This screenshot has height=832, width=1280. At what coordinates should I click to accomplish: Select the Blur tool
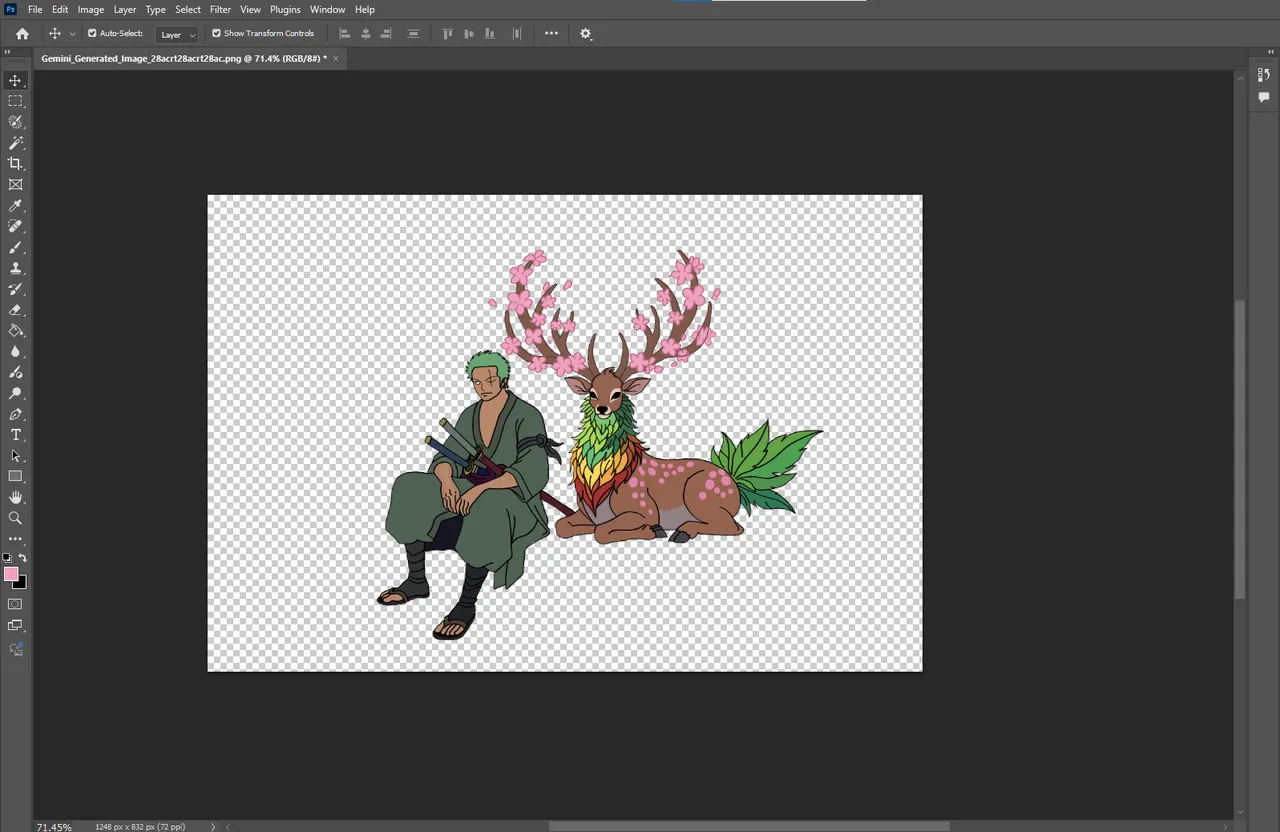(15, 351)
